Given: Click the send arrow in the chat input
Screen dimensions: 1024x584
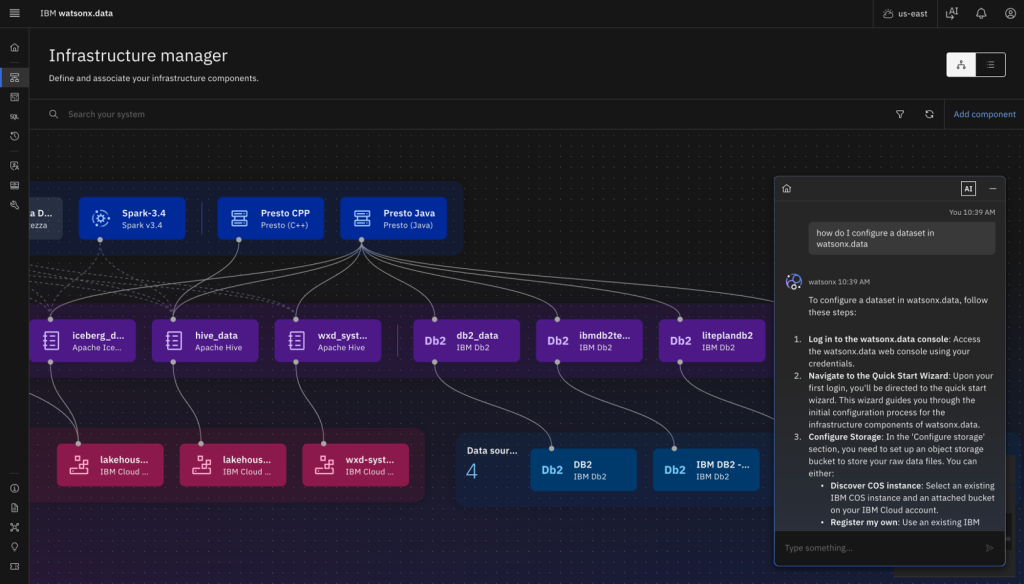Looking at the screenshot, I should [x=990, y=547].
